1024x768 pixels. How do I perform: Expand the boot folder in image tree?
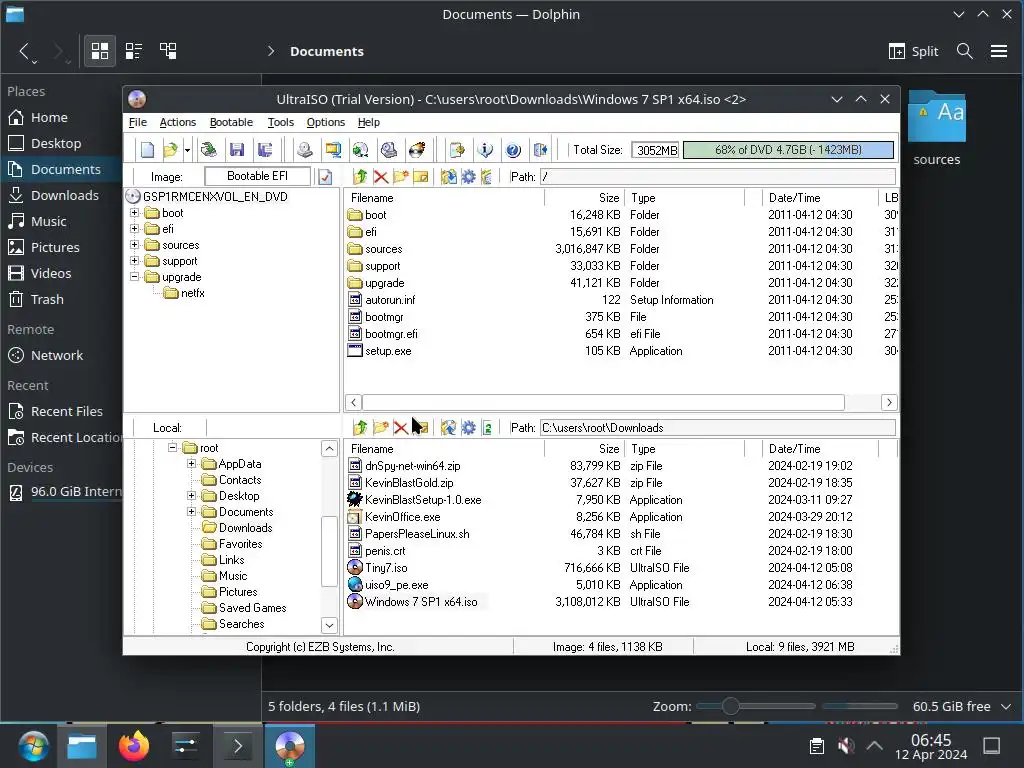pyautogui.click(x=135, y=213)
